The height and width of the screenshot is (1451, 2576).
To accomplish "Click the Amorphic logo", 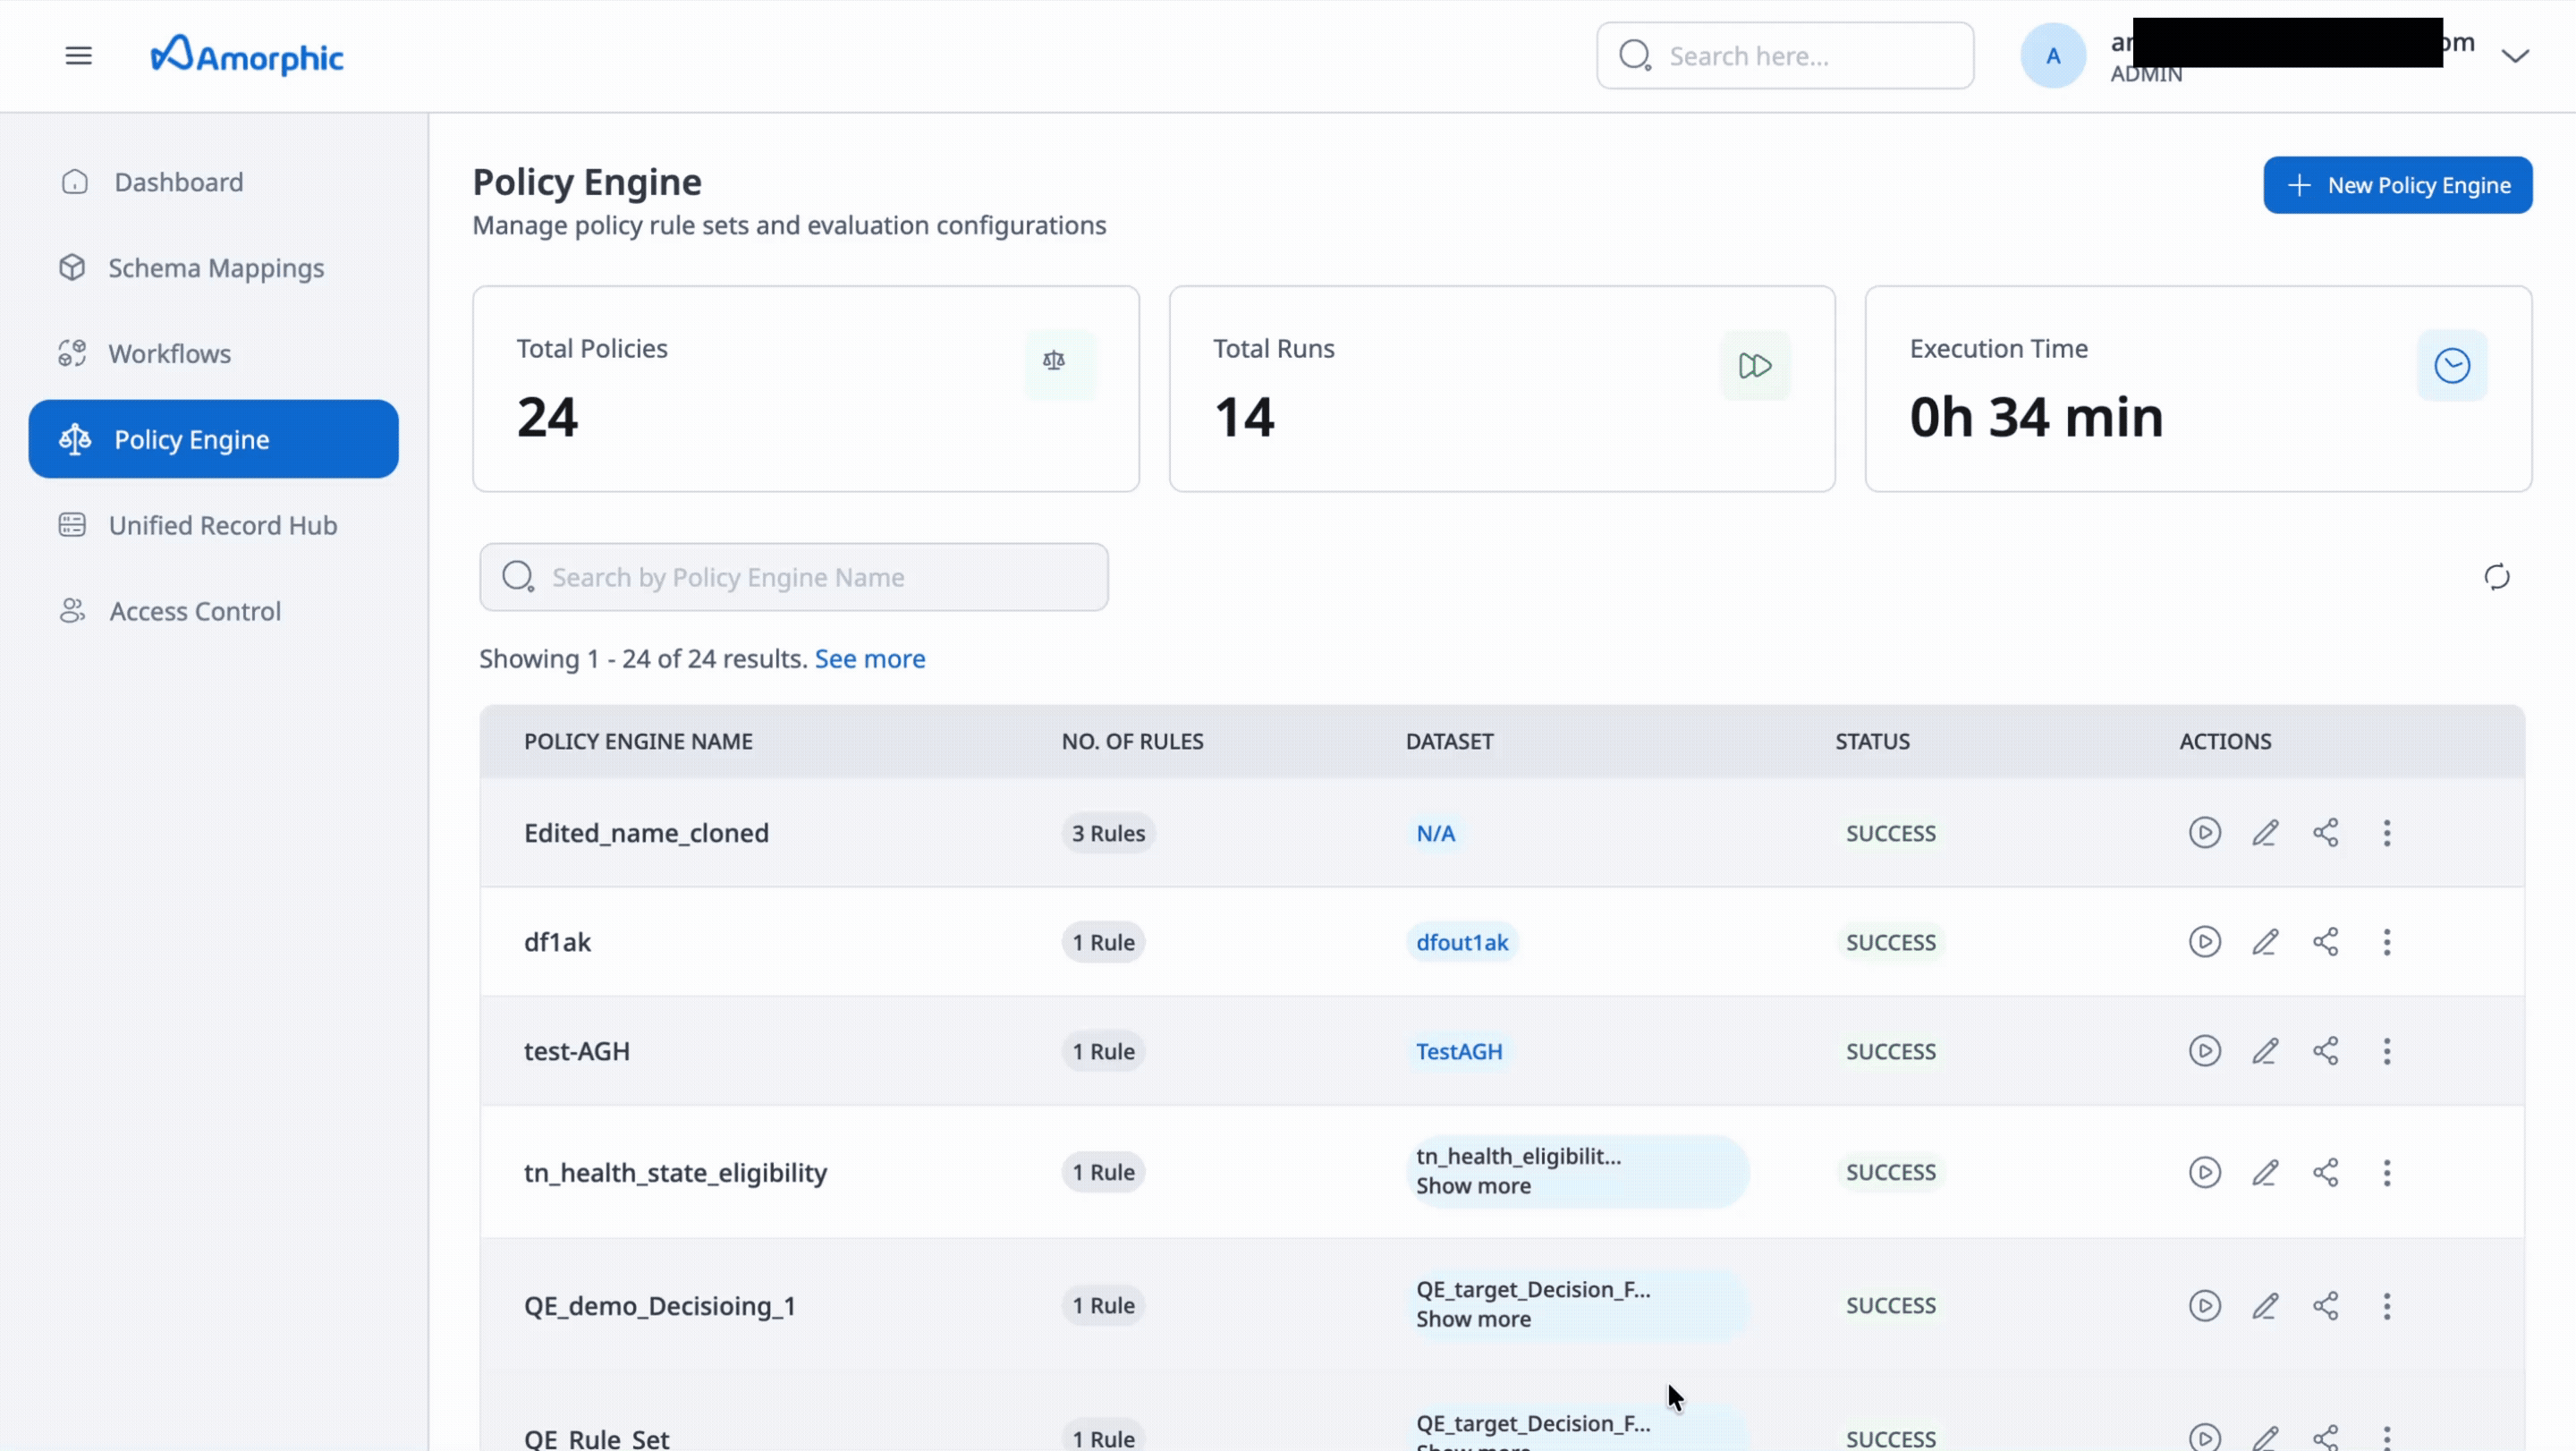I will click(247, 55).
